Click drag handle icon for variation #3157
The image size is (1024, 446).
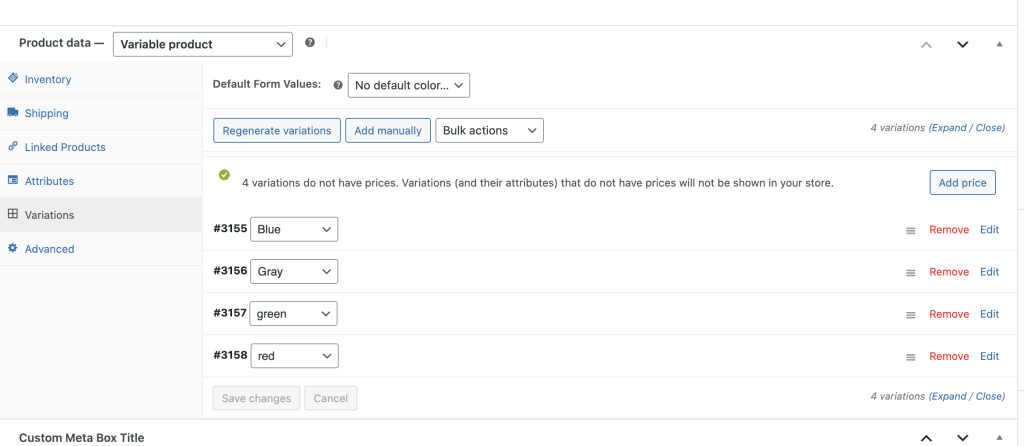click(x=910, y=314)
